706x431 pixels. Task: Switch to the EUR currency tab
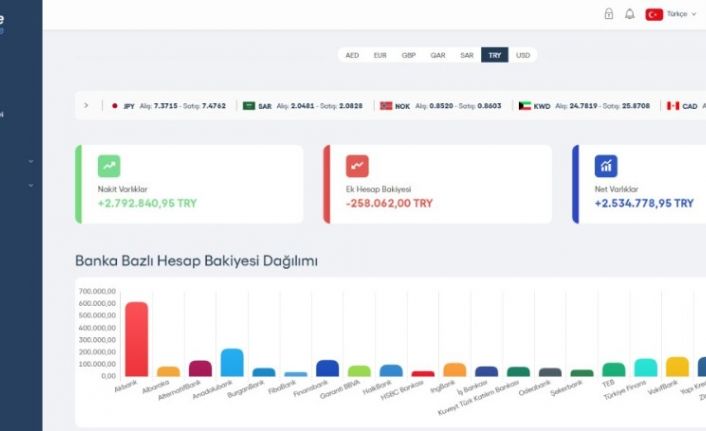[x=380, y=55]
